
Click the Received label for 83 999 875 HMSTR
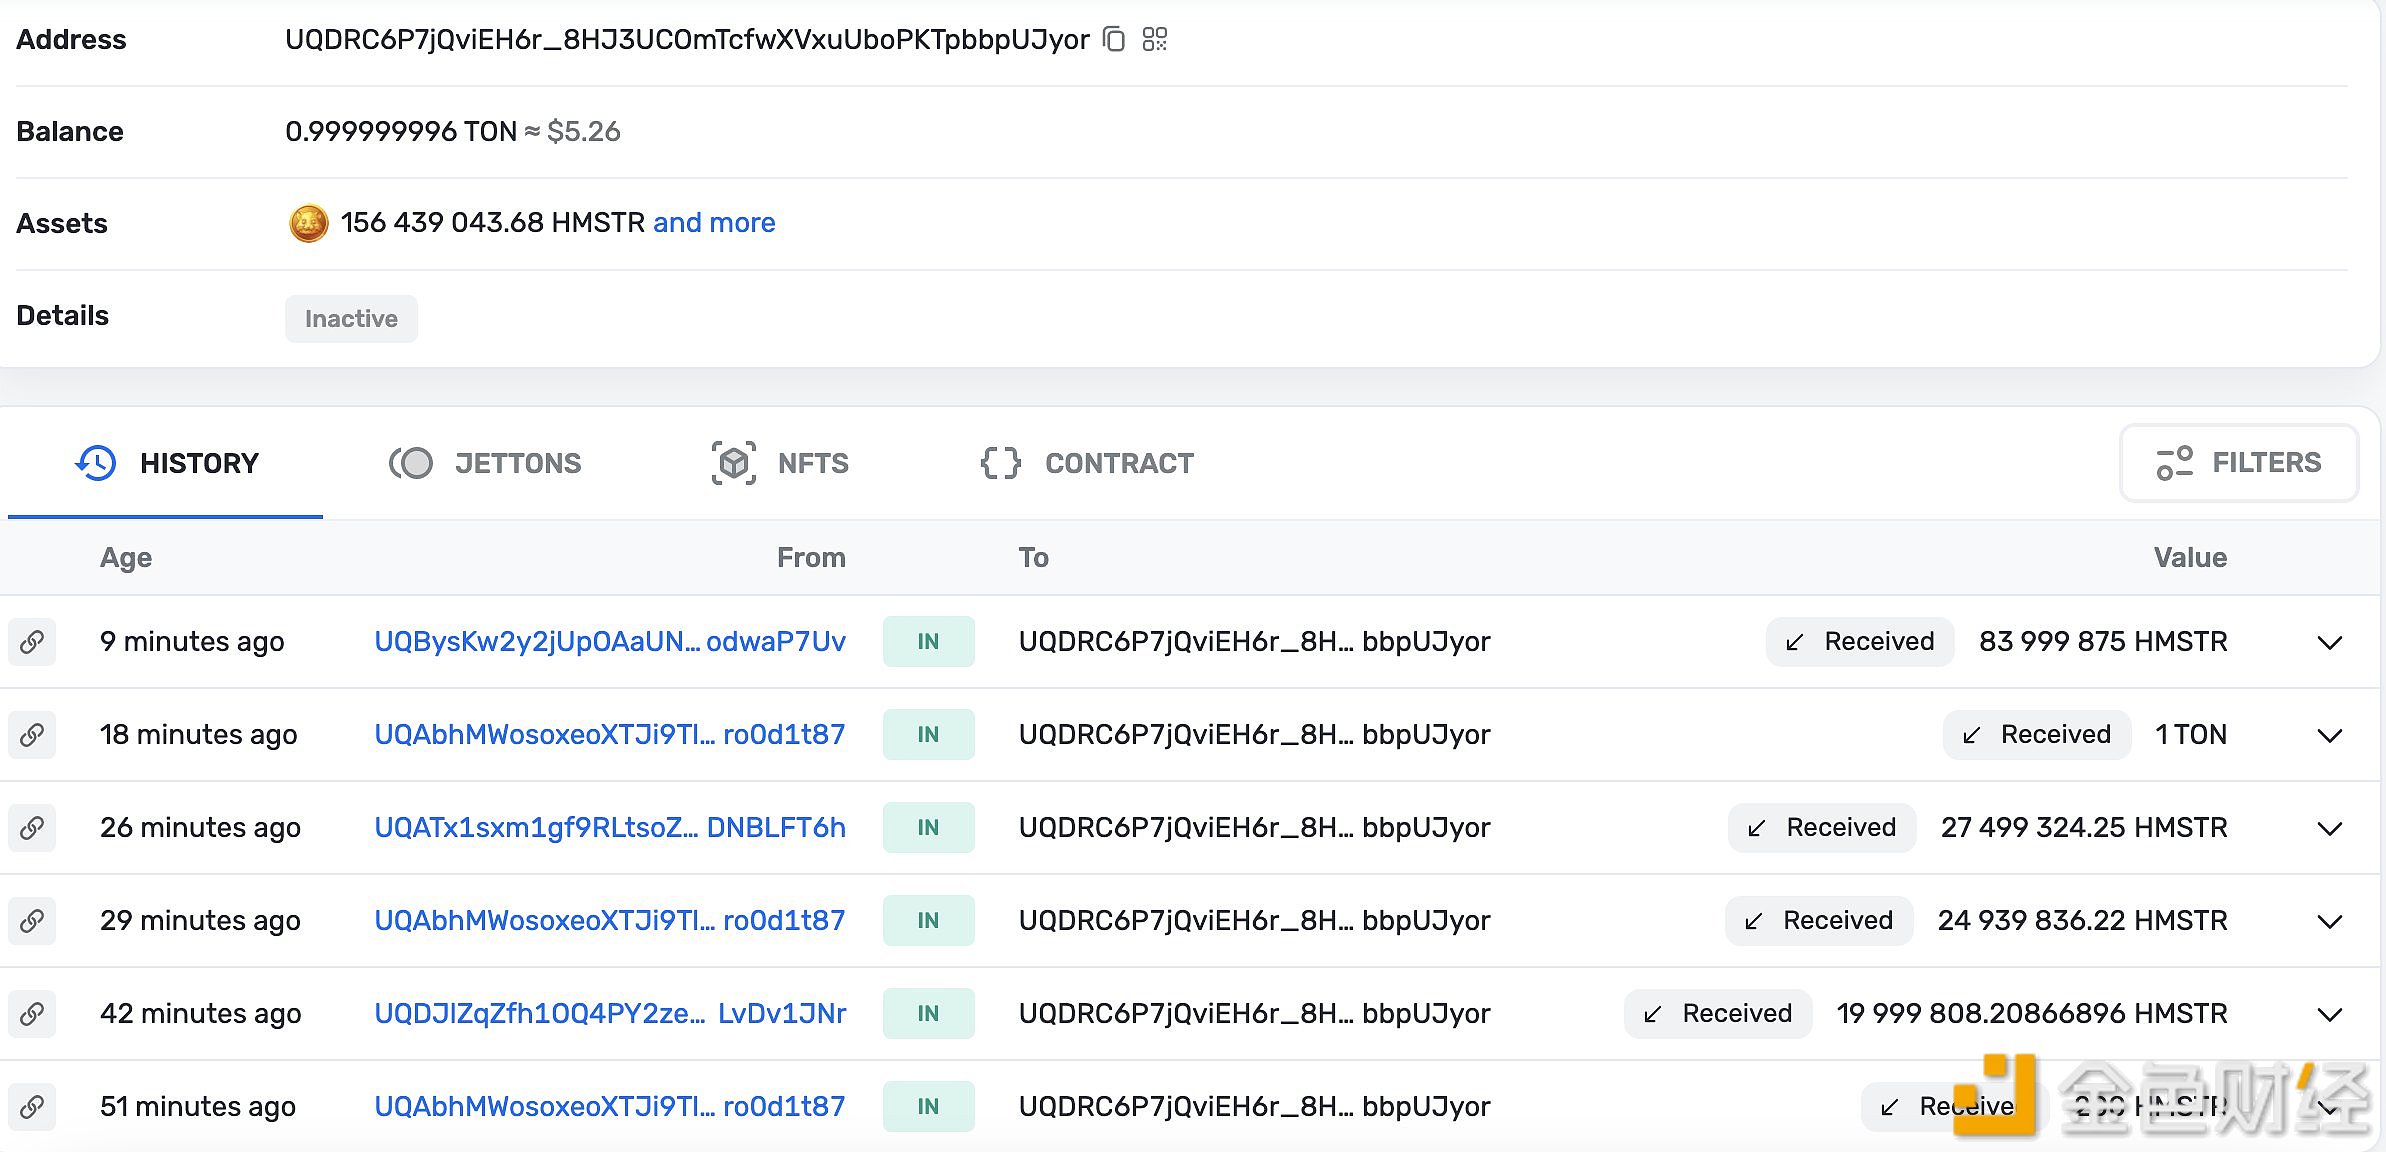click(1860, 641)
